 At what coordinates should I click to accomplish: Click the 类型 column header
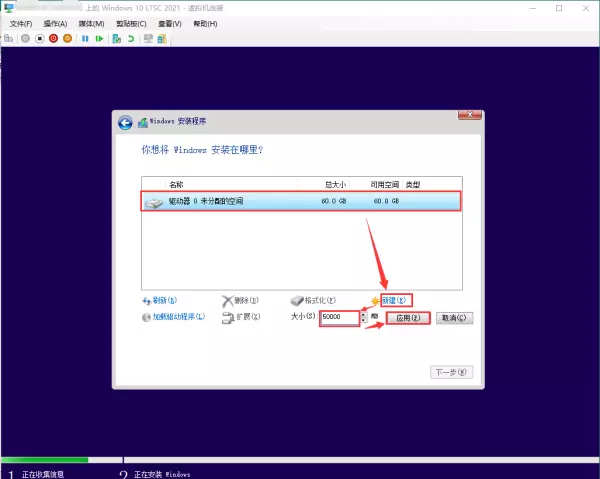tap(413, 185)
